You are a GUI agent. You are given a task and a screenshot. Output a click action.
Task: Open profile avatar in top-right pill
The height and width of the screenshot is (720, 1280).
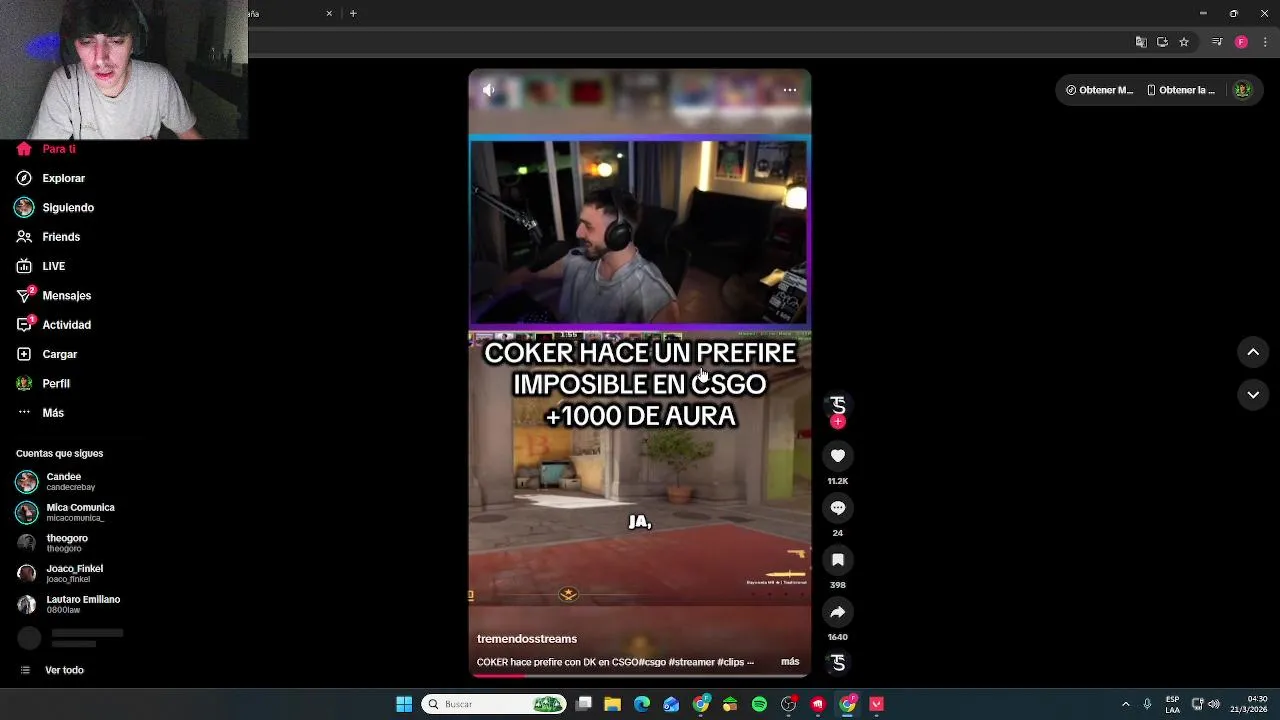[x=1243, y=90]
